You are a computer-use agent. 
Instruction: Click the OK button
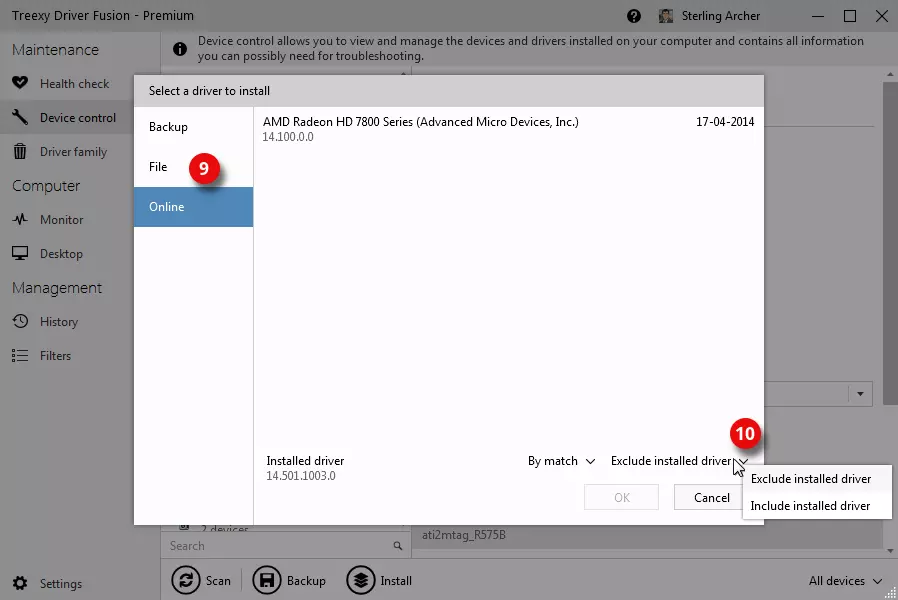(x=621, y=498)
